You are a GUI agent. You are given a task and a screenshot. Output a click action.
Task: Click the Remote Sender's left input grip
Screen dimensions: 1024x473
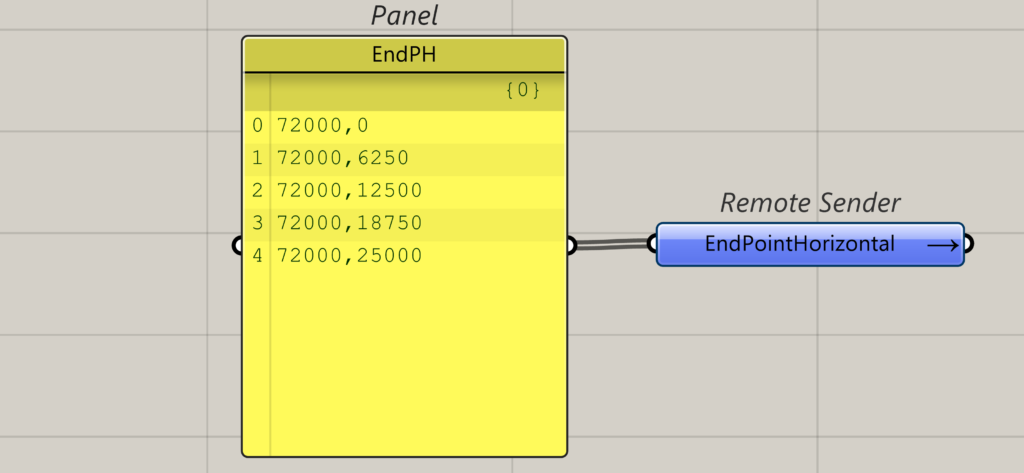pyautogui.click(x=652, y=242)
